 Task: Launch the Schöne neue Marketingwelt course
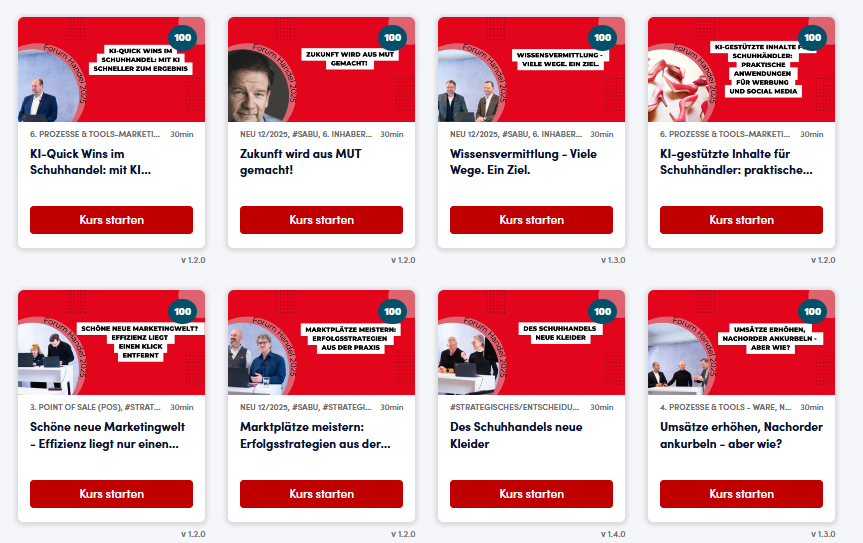[x=111, y=494]
